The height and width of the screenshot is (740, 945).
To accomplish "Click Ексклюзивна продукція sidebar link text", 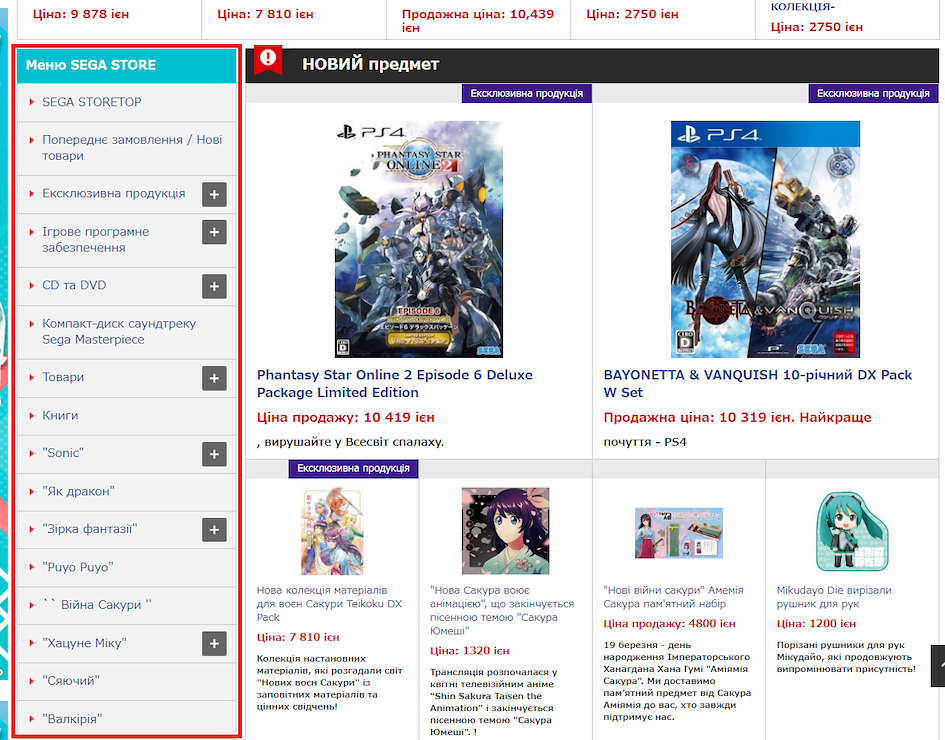I will click(x=113, y=193).
